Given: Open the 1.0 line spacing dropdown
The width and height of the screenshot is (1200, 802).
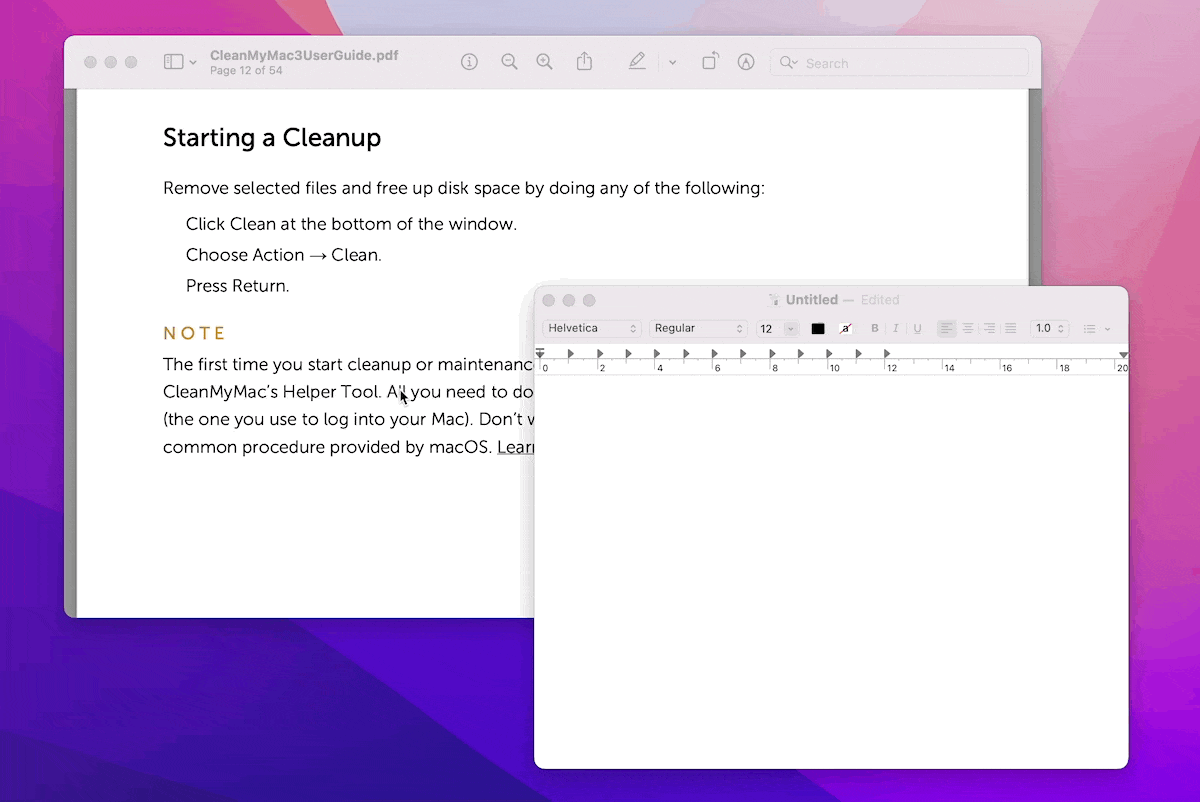Looking at the screenshot, I should (1049, 328).
